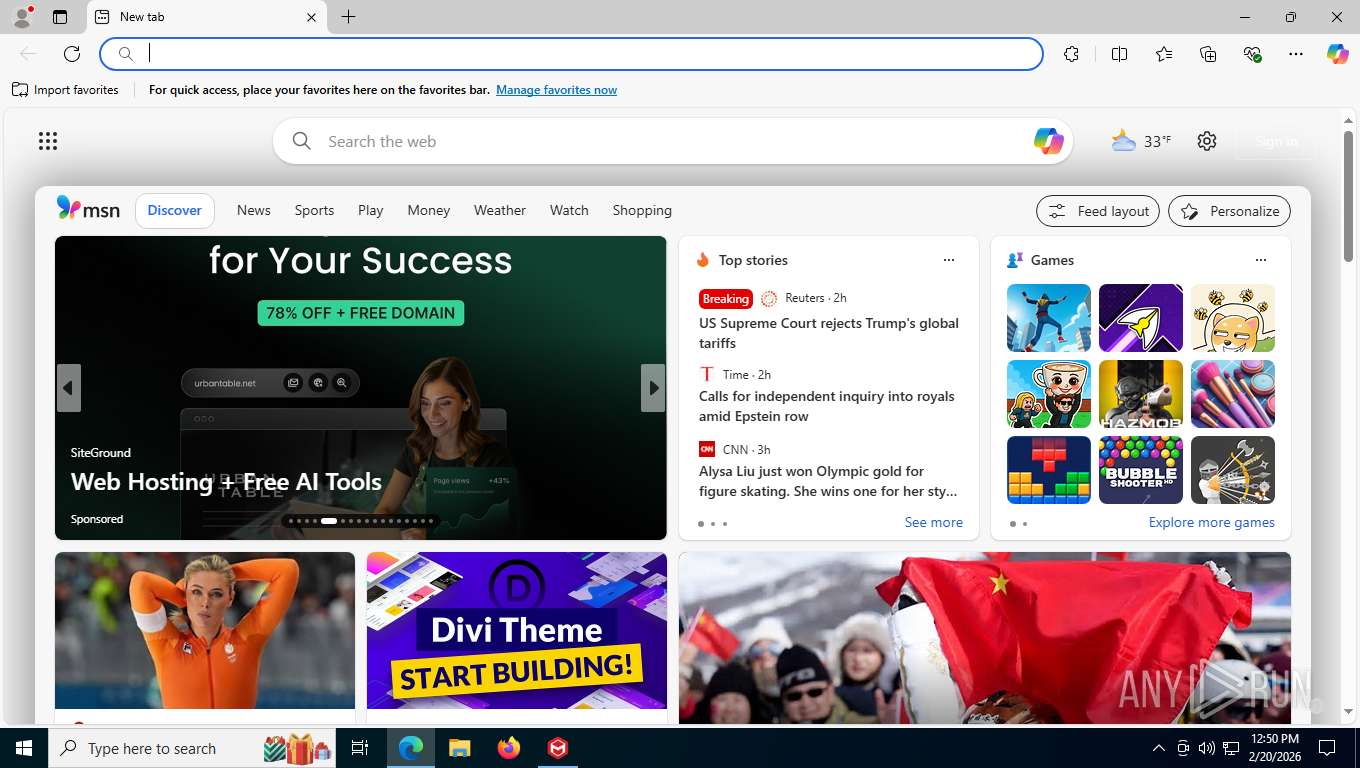Open the archery knight game thumbnail
The width and height of the screenshot is (1360, 768).
pos(1233,470)
